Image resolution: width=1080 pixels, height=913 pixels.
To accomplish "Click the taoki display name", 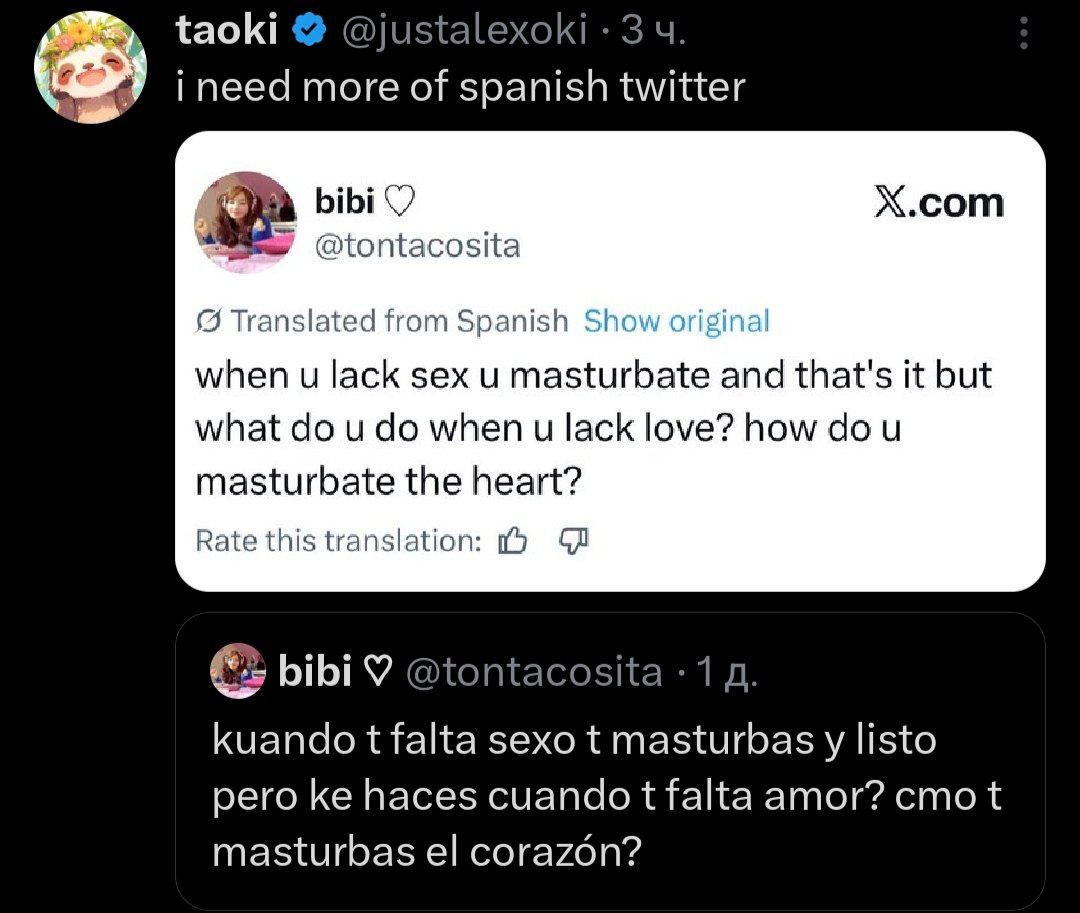I will click(226, 33).
